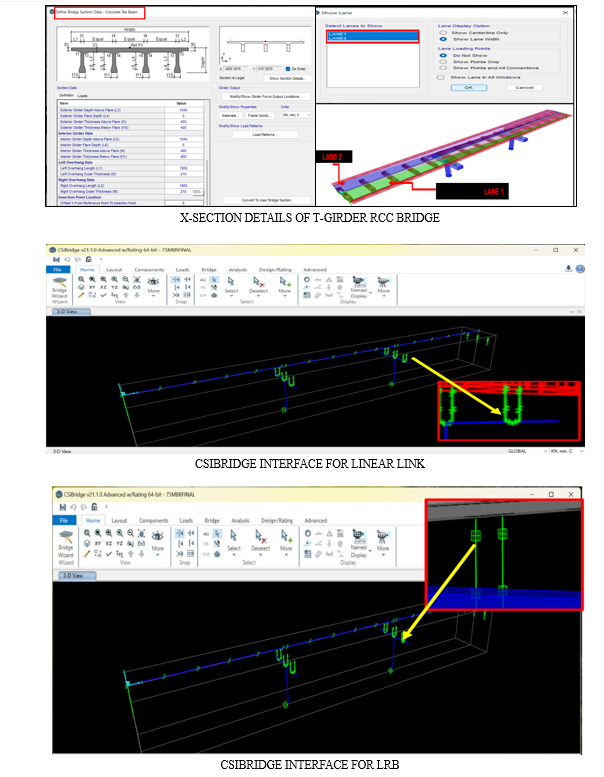Select XZ view in LRB window
Screen dimensions: 604x777
(x=109, y=543)
